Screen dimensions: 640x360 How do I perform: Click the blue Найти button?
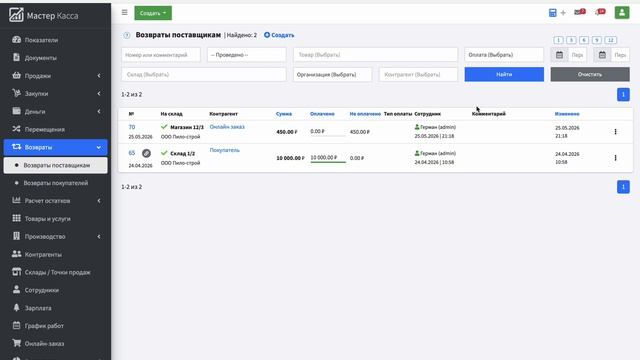coord(504,74)
